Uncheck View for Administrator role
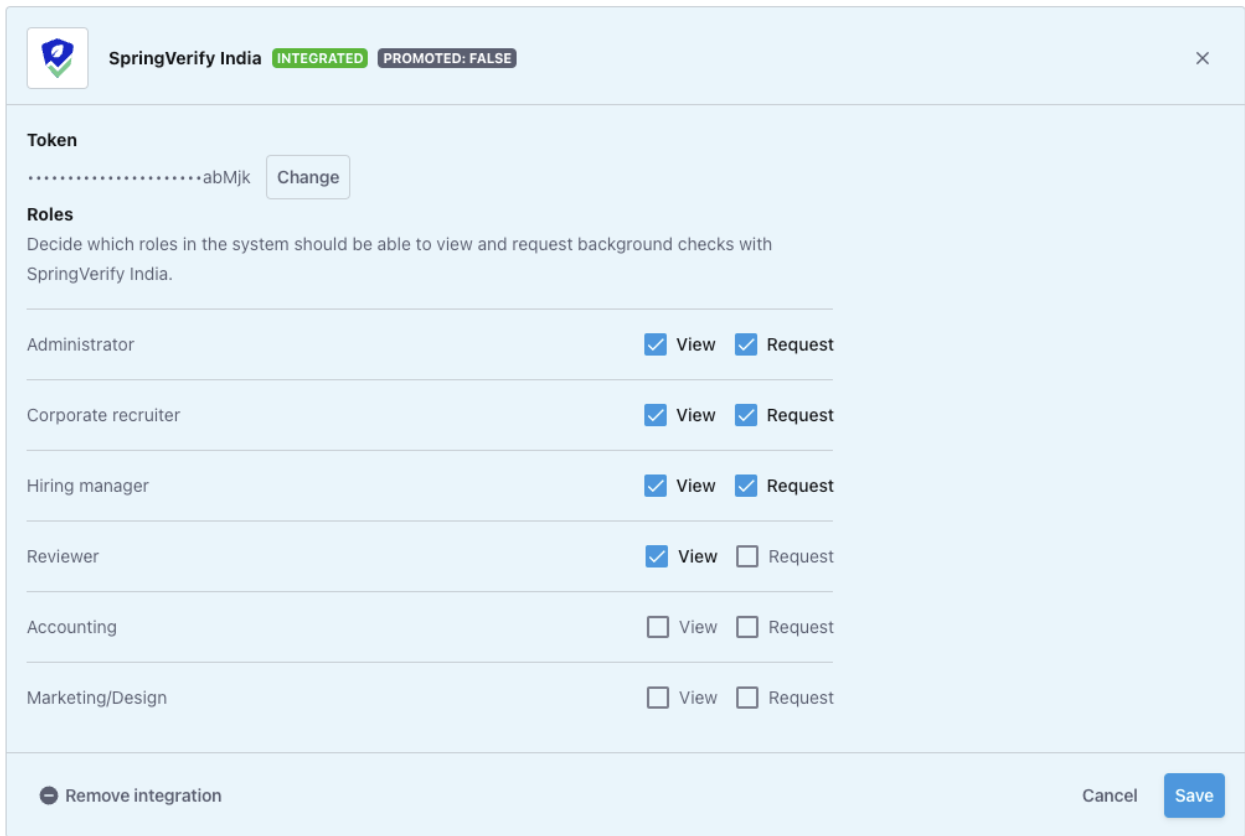Viewport: 1245px width, 836px height. tap(656, 345)
